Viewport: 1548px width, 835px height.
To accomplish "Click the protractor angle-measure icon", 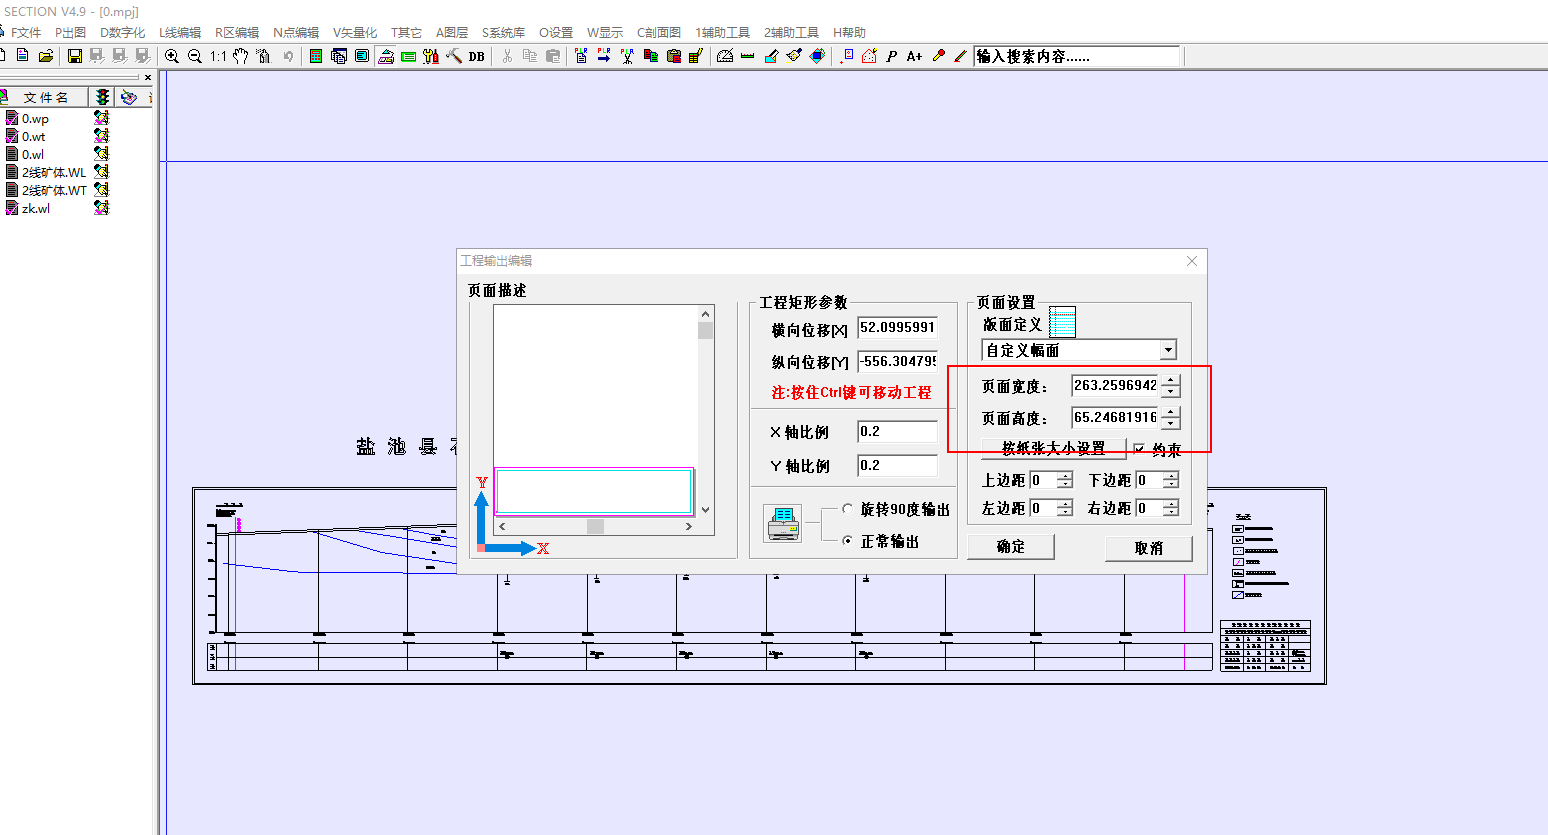I will point(724,56).
